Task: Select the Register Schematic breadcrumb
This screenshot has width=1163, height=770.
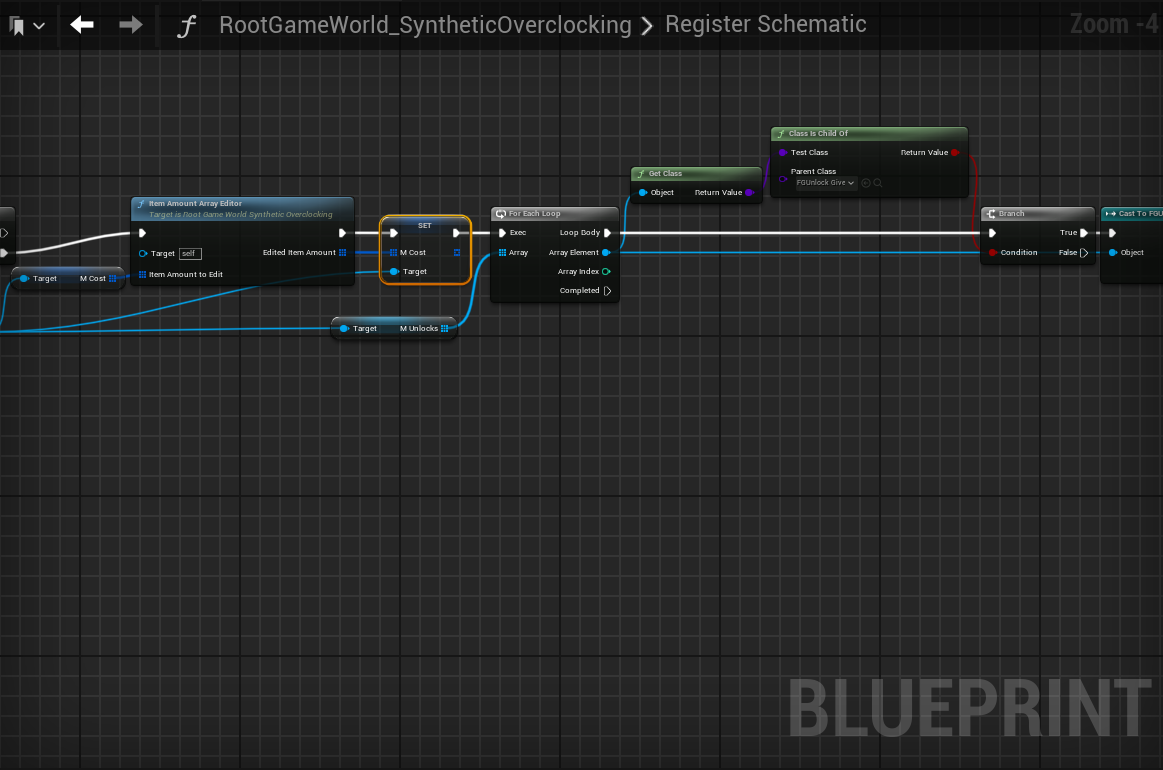Action: [765, 24]
